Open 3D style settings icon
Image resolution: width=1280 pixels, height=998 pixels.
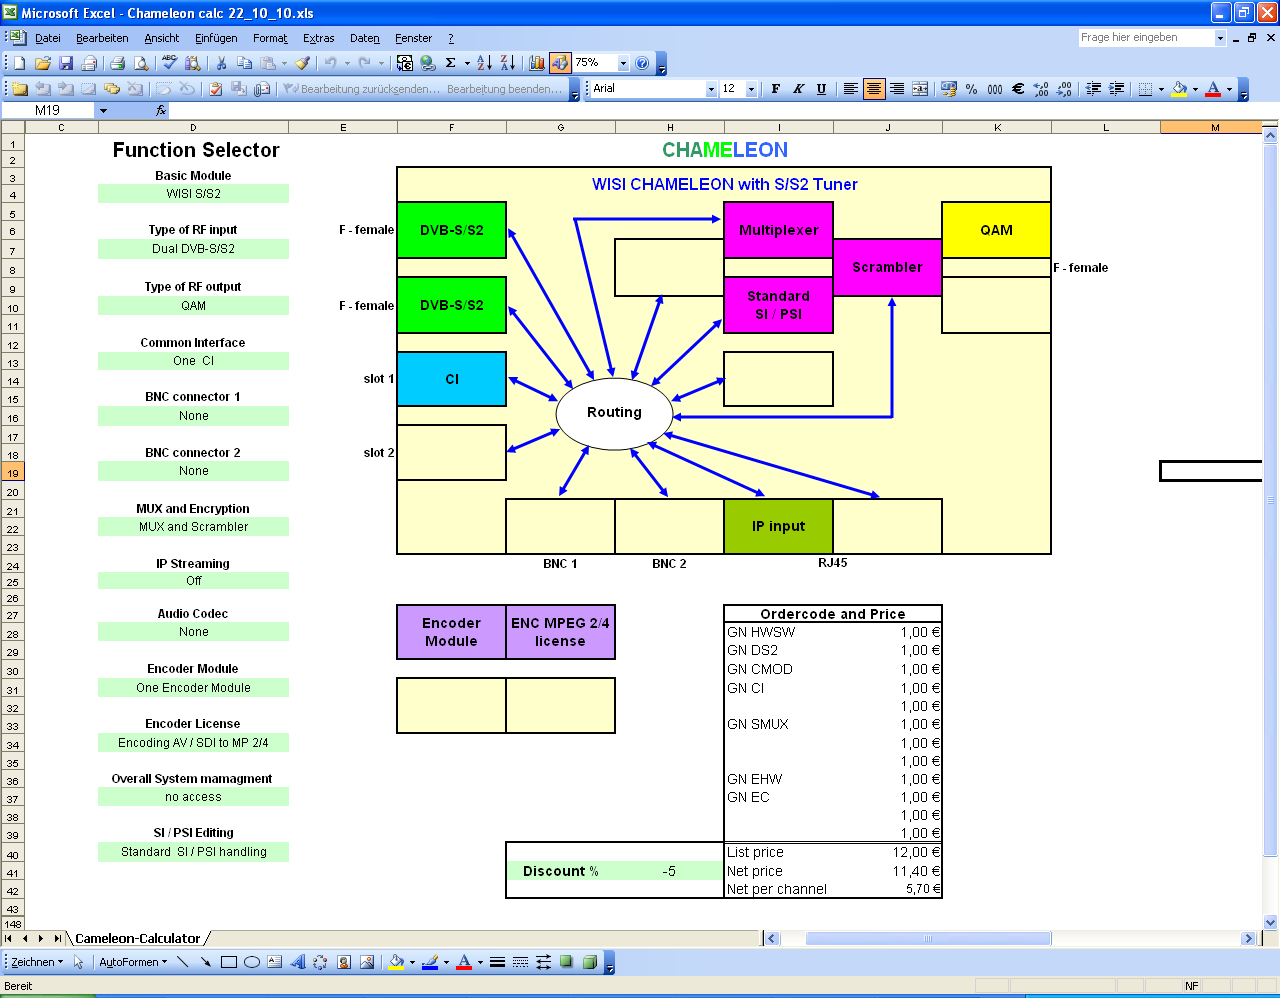(x=590, y=962)
